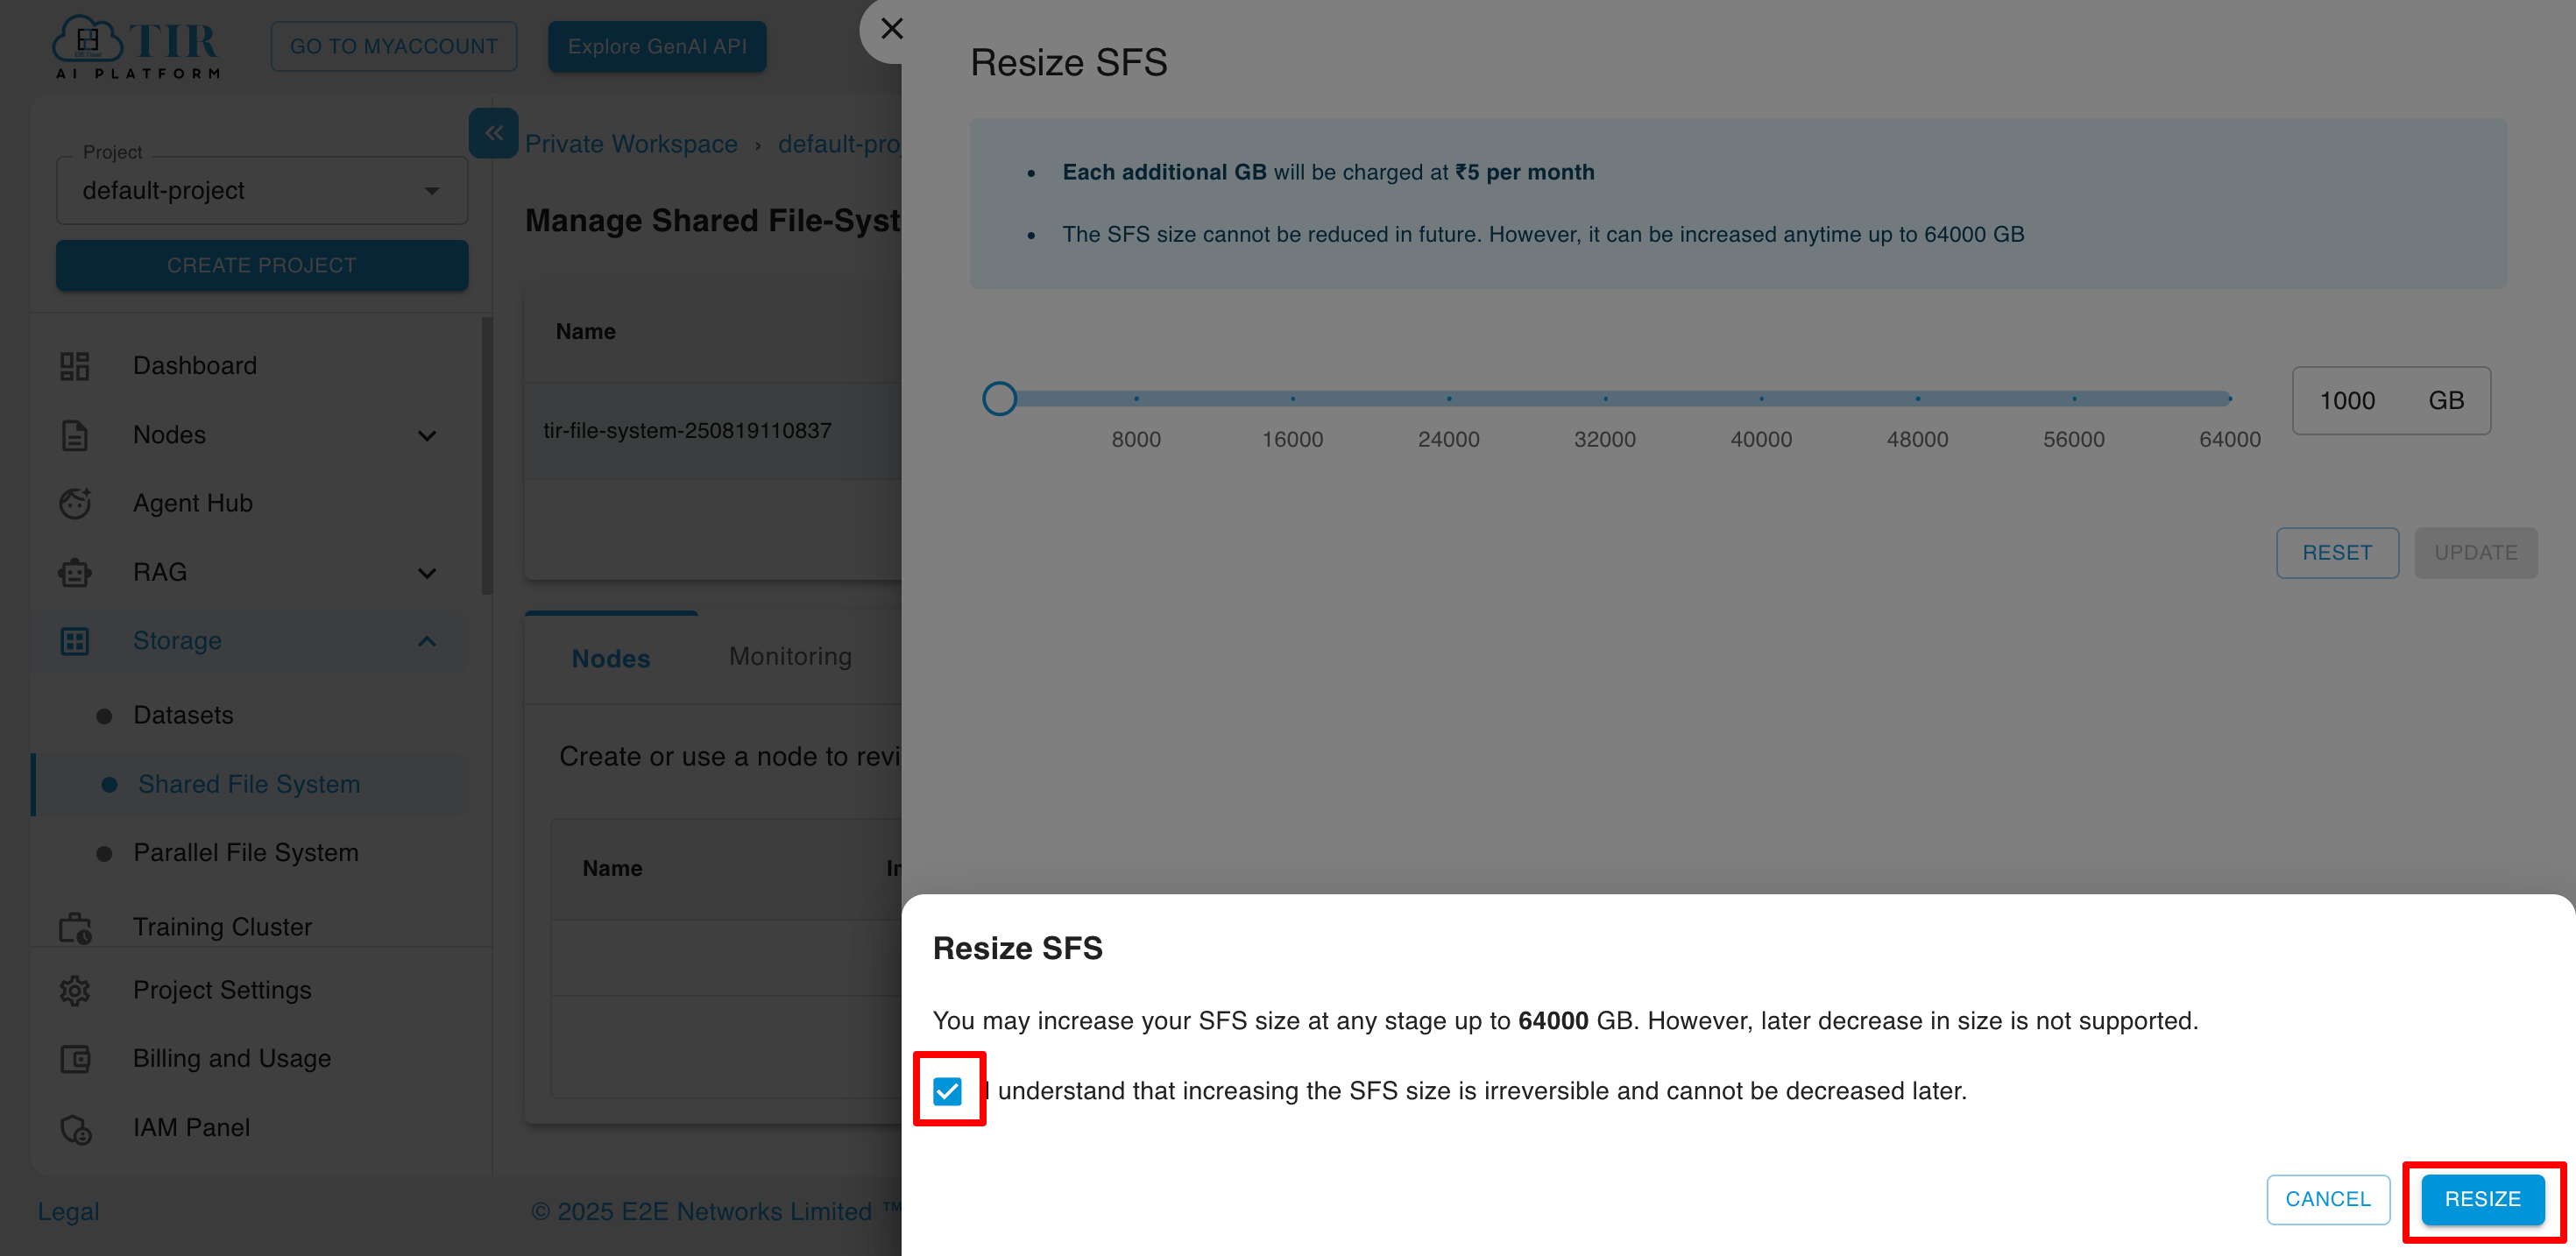The height and width of the screenshot is (1256, 2576).
Task: Click the TIR AI Platform logo
Action: [x=135, y=45]
